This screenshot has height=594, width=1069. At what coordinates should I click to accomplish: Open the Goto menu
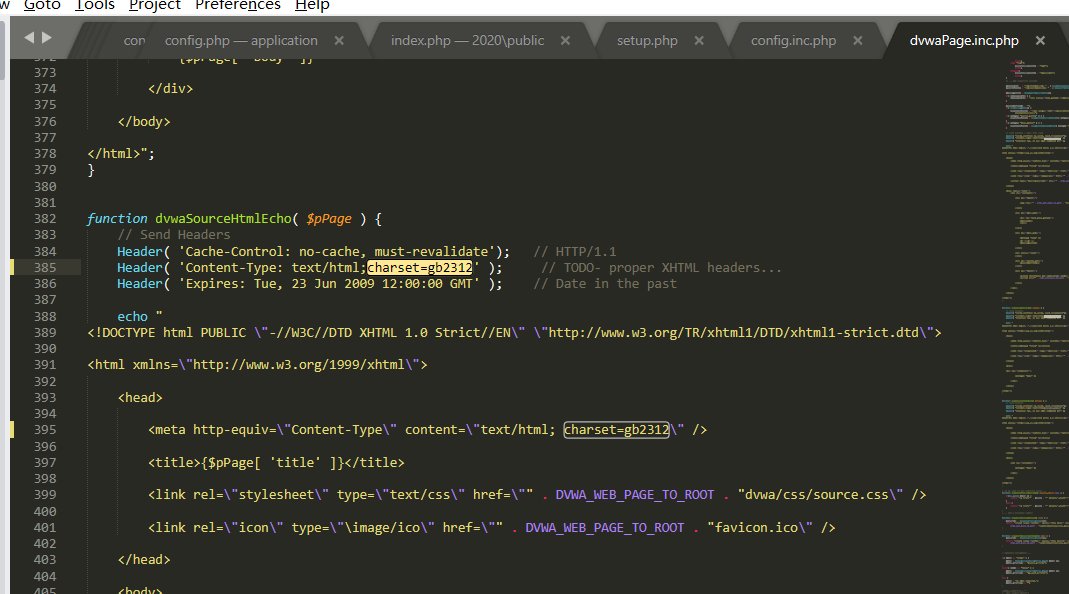(x=42, y=5)
